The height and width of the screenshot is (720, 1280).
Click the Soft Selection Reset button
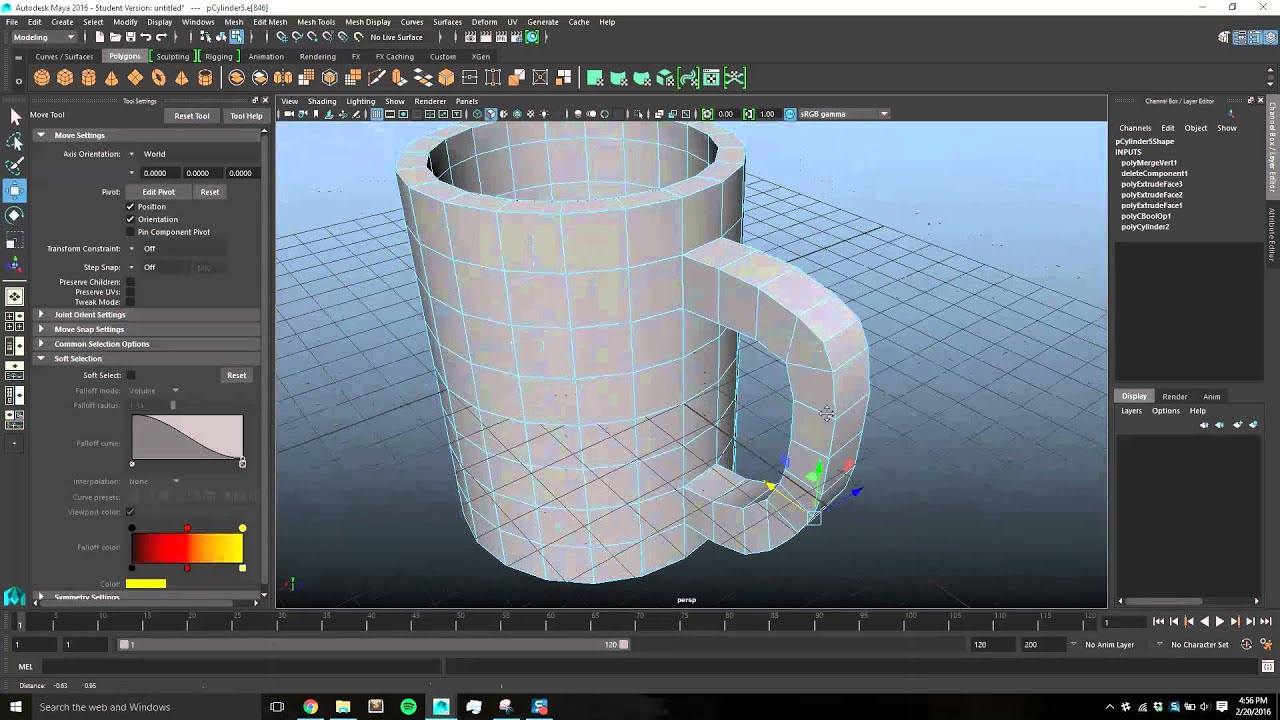click(x=236, y=375)
